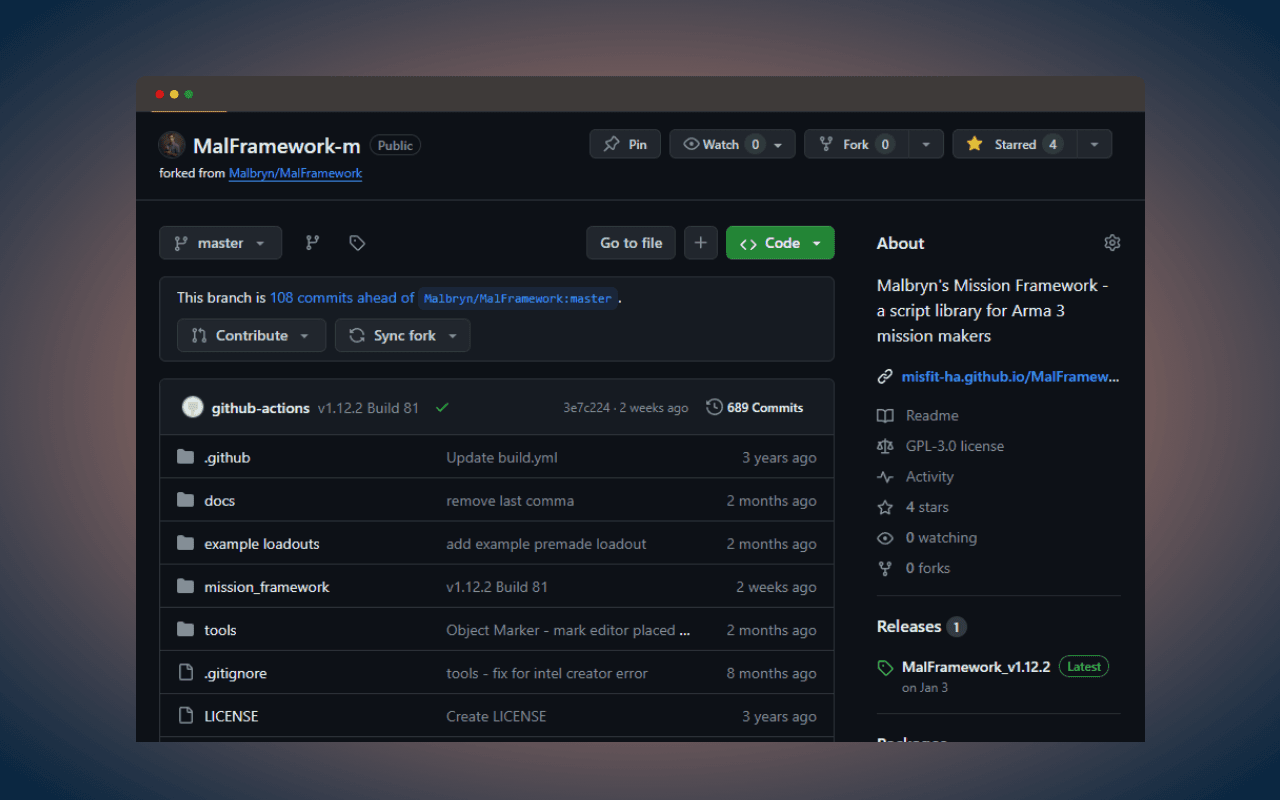The height and width of the screenshot is (800, 1280).
Task: Pin this repository
Action: [x=625, y=144]
